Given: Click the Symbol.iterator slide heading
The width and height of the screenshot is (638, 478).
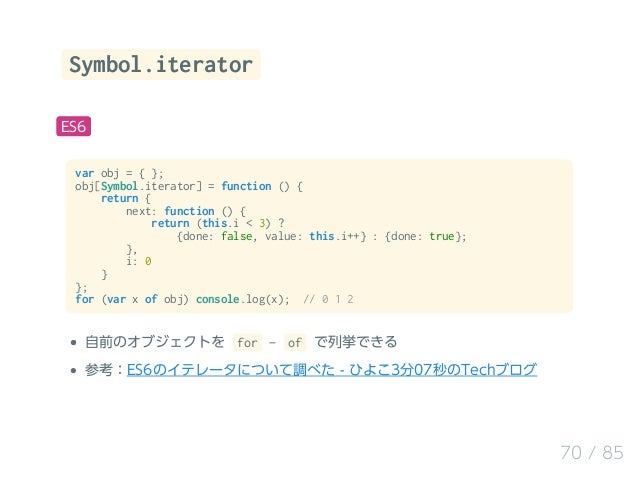Looking at the screenshot, I should pos(161,64).
